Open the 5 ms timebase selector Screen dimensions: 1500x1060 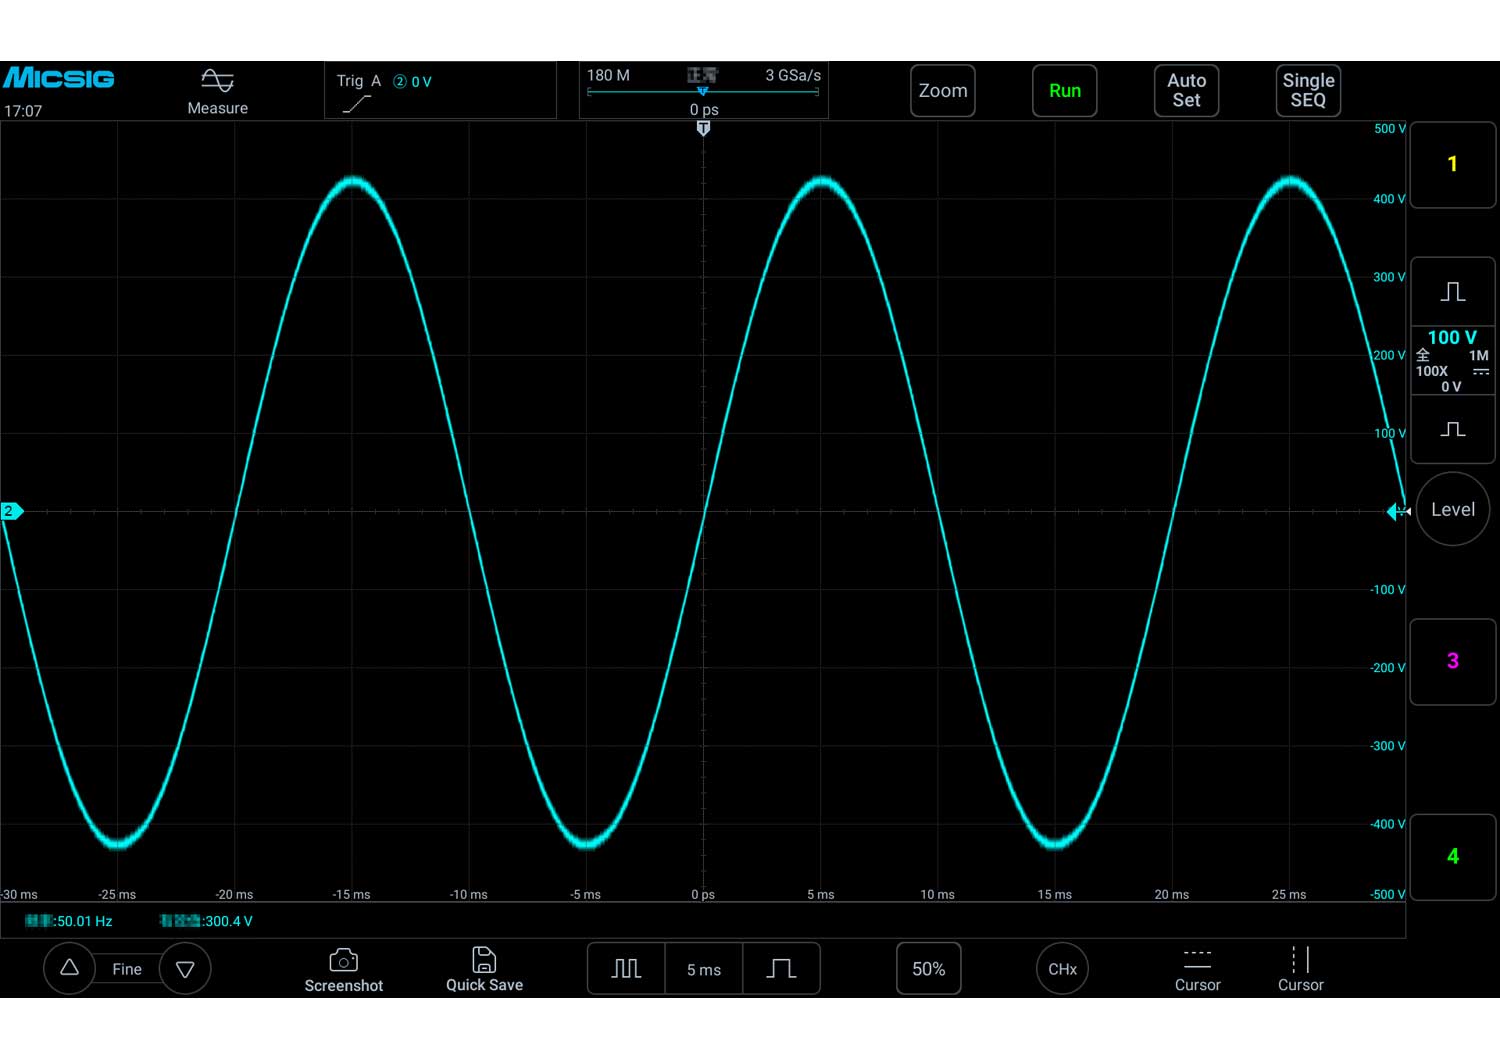click(704, 969)
